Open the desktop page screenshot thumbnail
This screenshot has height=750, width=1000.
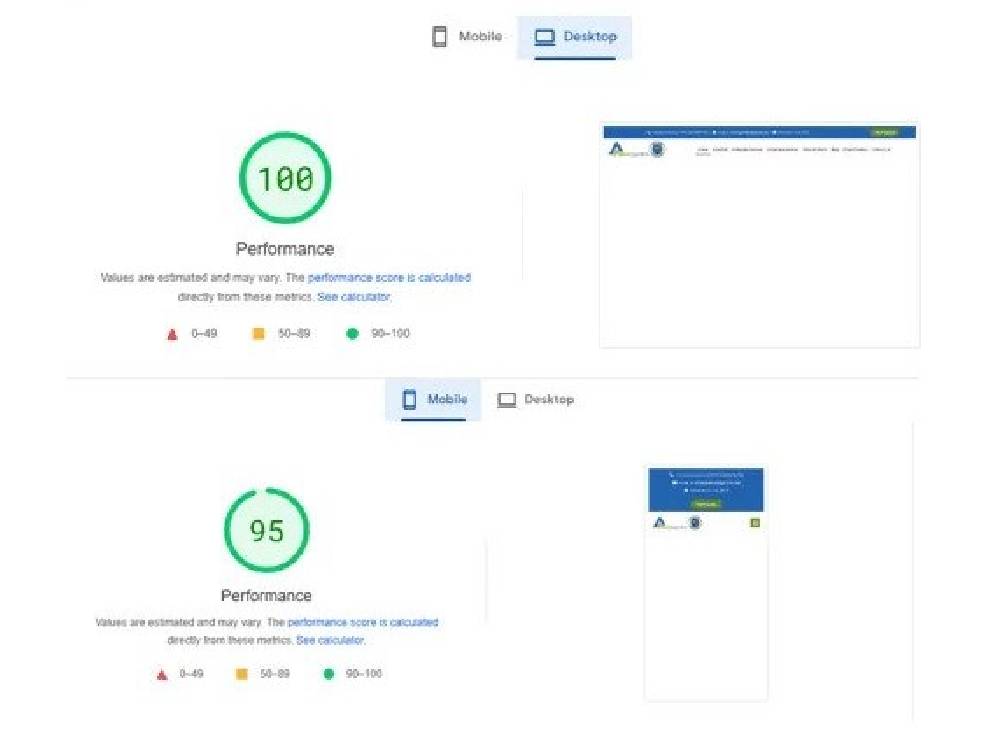tap(760, 235)
